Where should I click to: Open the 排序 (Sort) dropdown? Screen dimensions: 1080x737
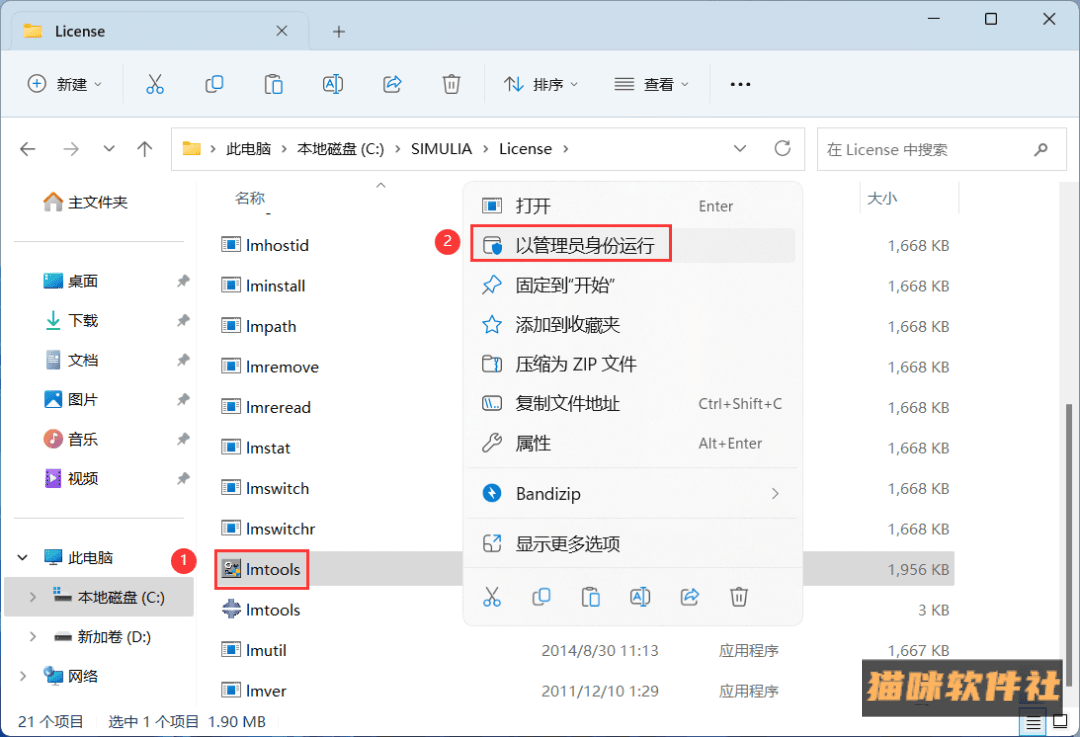(x=541, y=84)
